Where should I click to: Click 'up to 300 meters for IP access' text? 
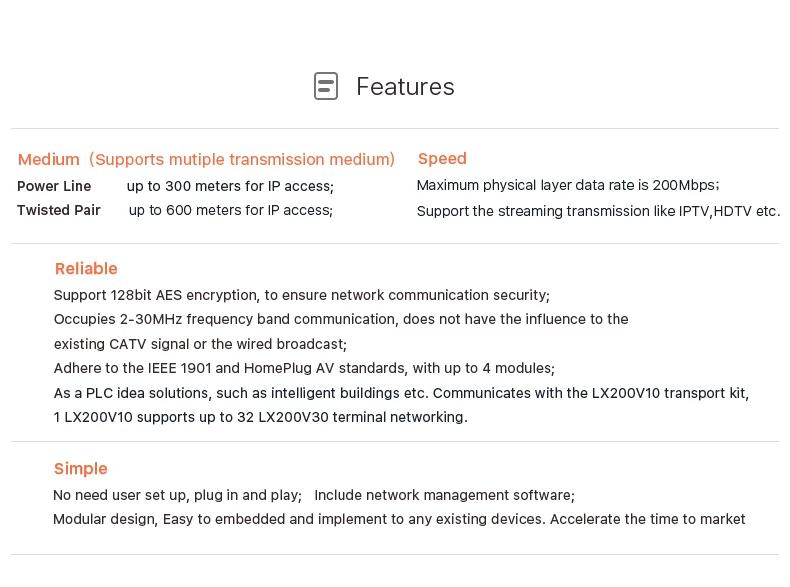pos(230,186)
